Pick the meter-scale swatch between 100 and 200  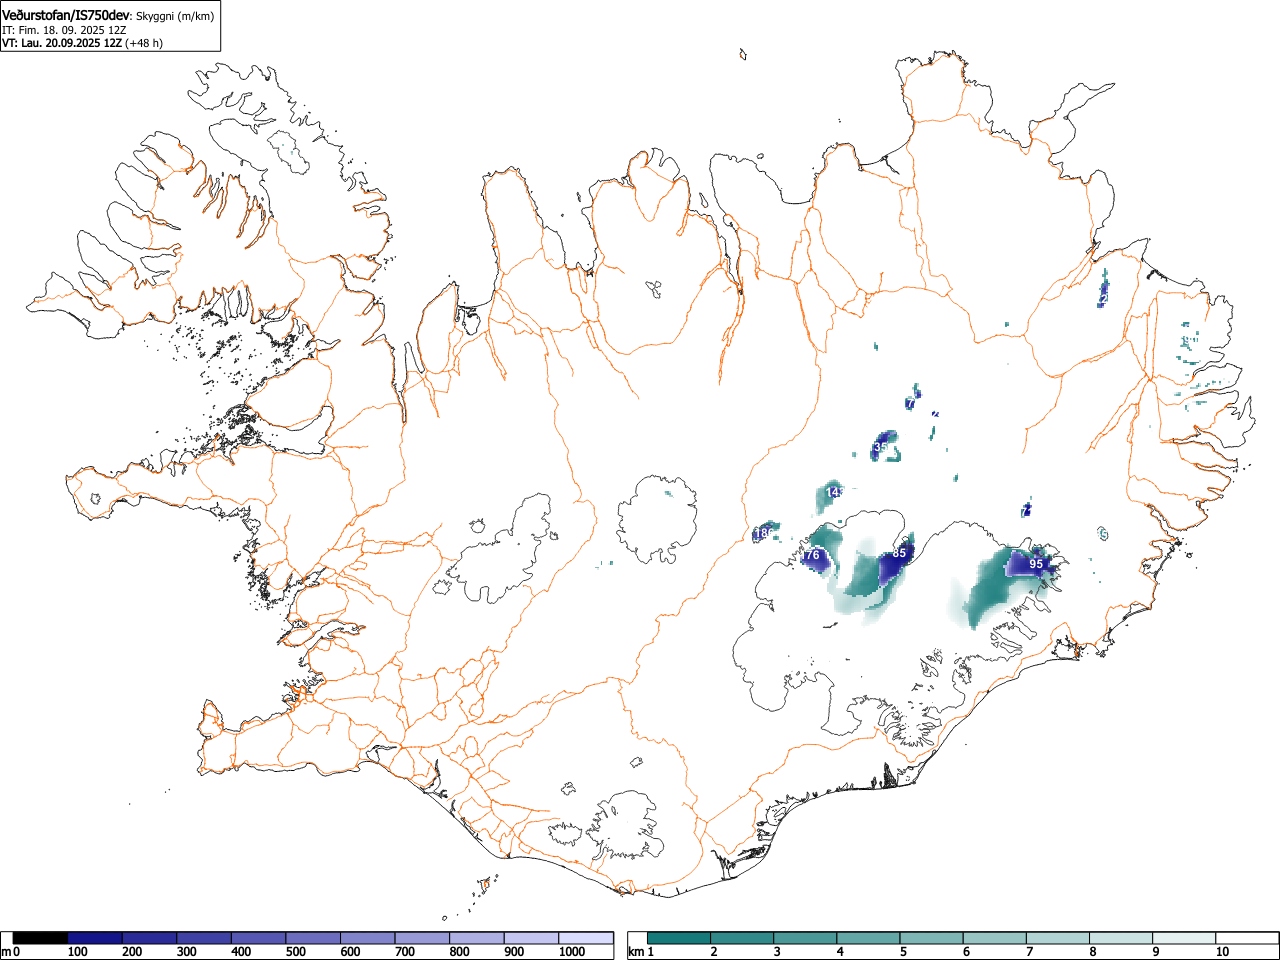click(x=95, y=938)
